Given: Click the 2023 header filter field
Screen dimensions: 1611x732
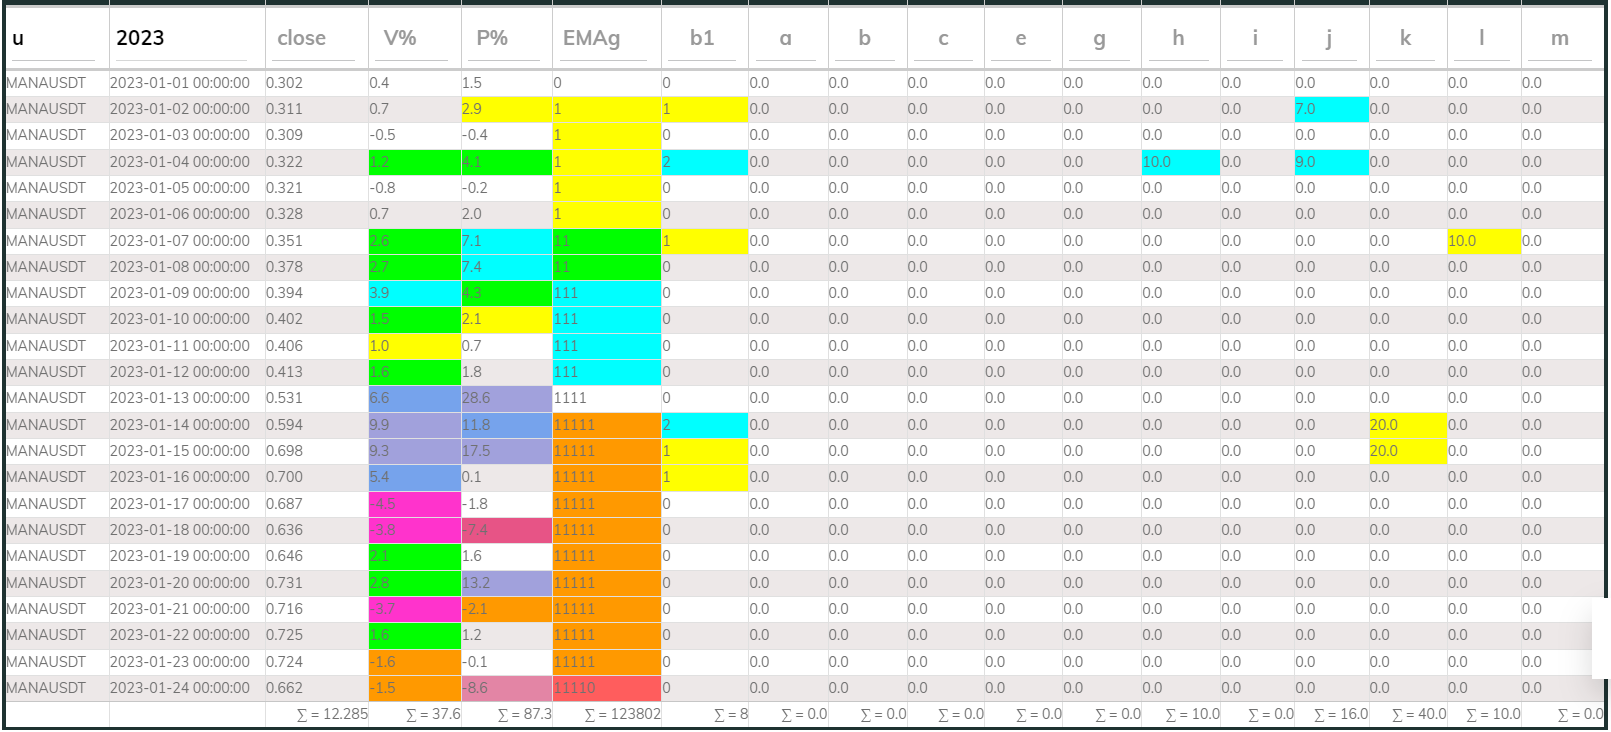Looking at the screenshot, I should tap(180, 39).
